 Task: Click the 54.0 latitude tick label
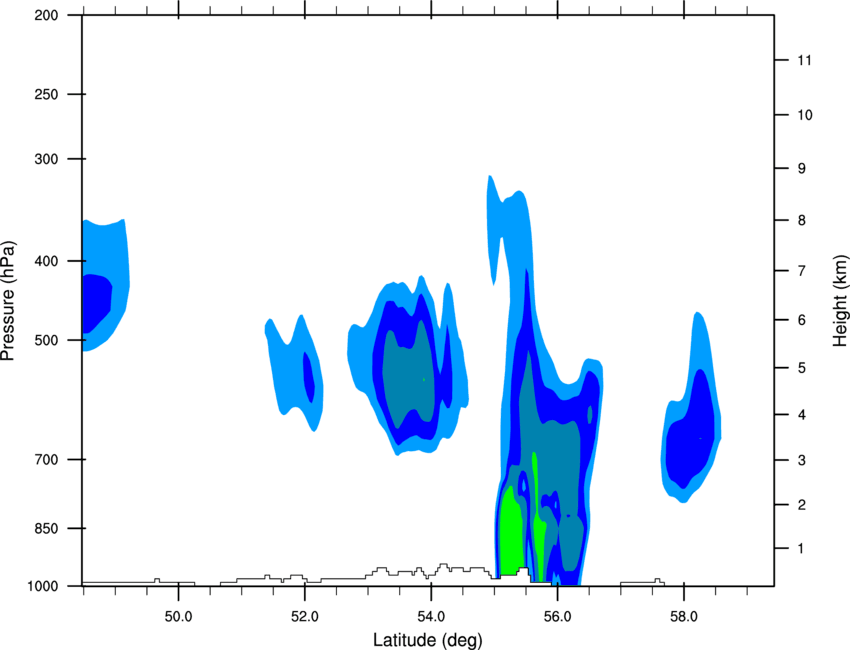pos(431,617)
